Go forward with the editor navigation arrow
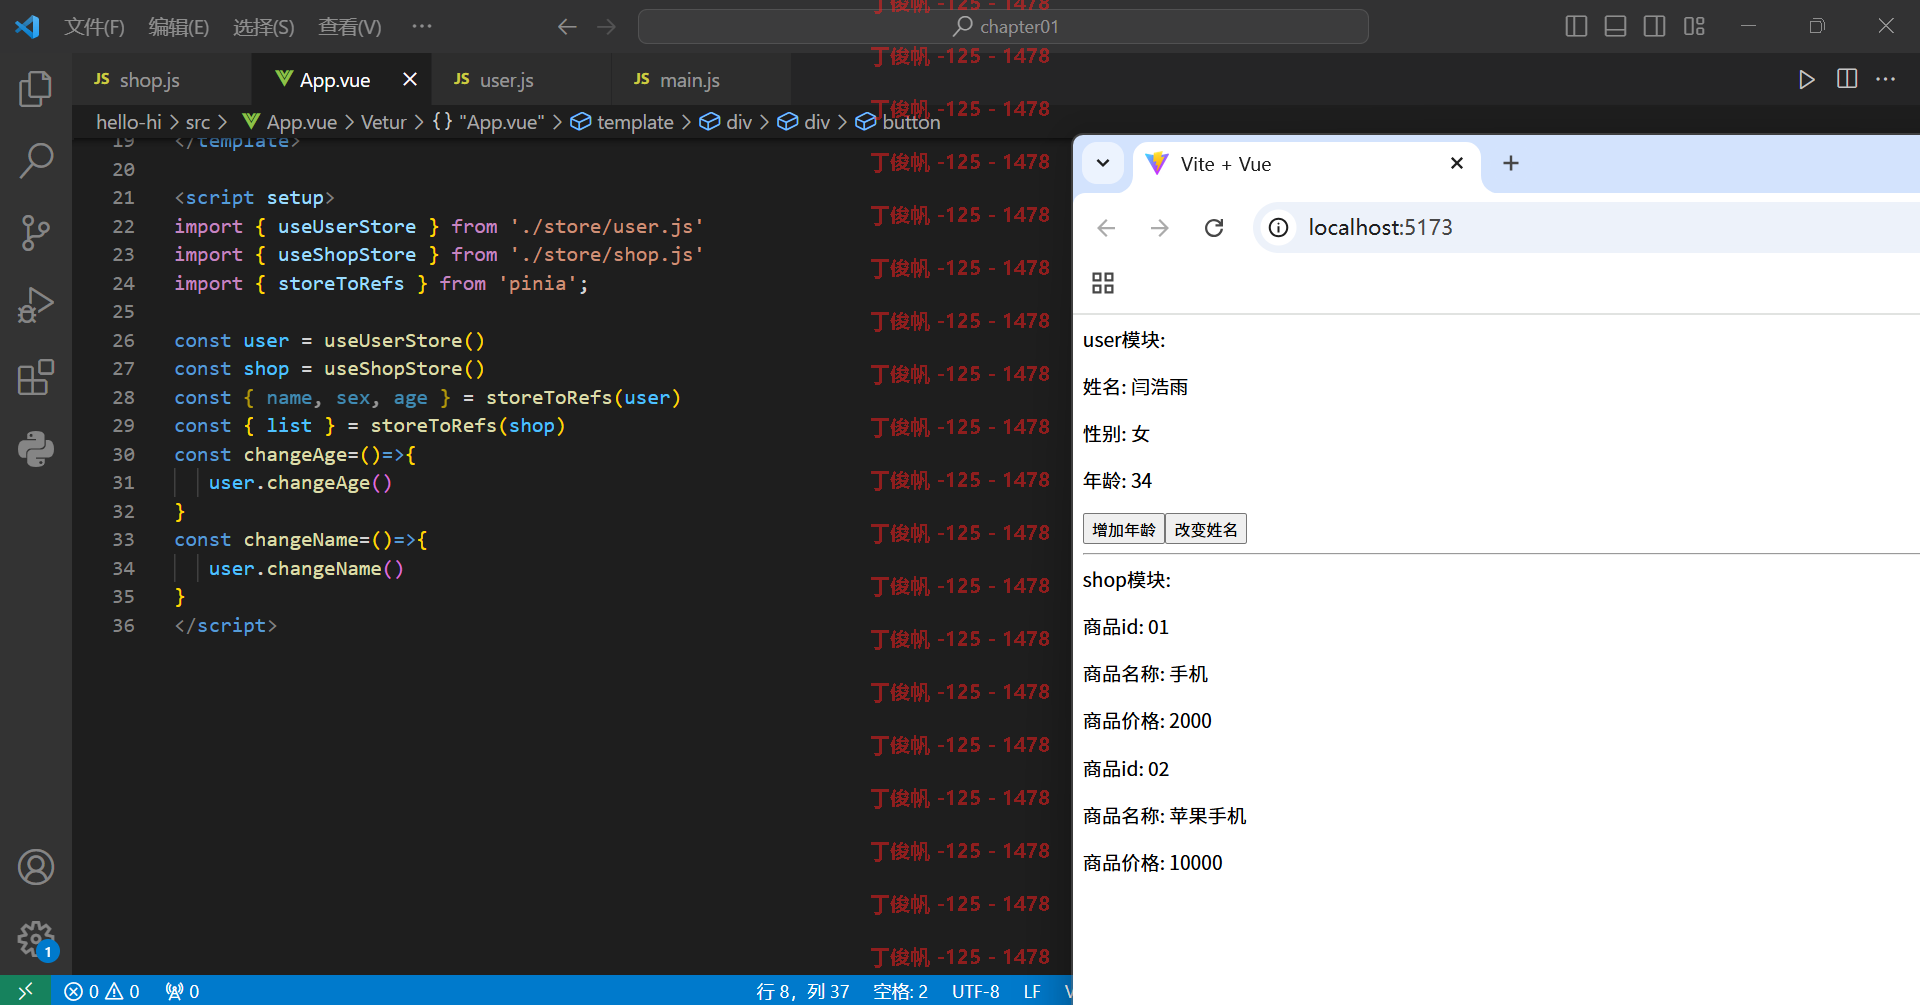The width and height of the screenshot is (1920, 1005). [606, 27]
